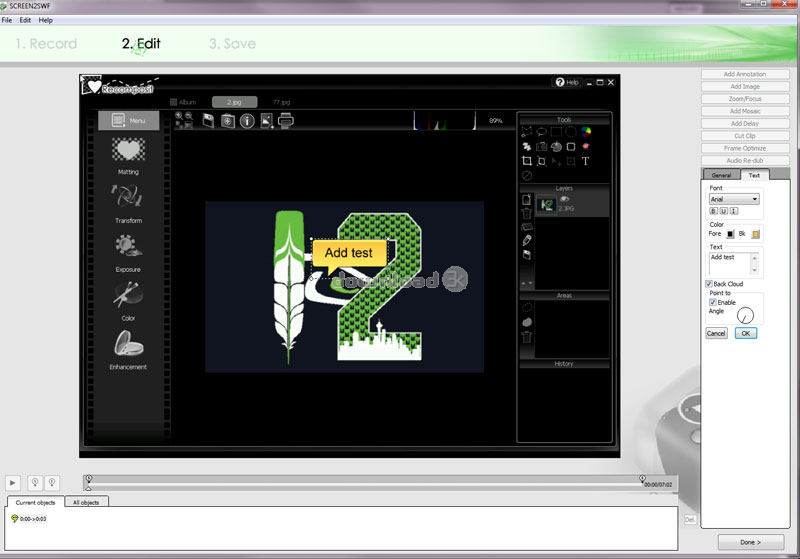800x559 pixels.
Task: Click the delete area trash icon
Action: [527, 337]
